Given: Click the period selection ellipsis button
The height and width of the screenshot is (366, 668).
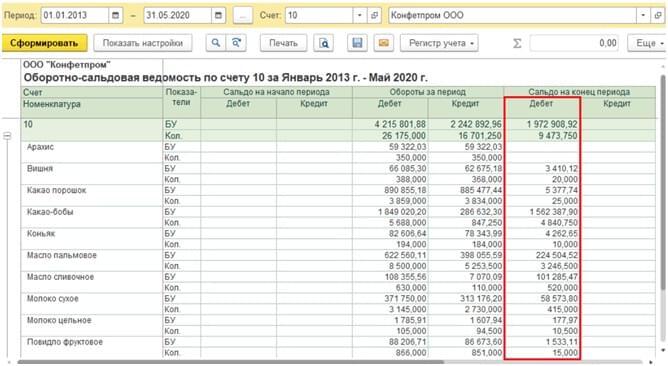Looking at the screenshot, I should tap(243, 15).
